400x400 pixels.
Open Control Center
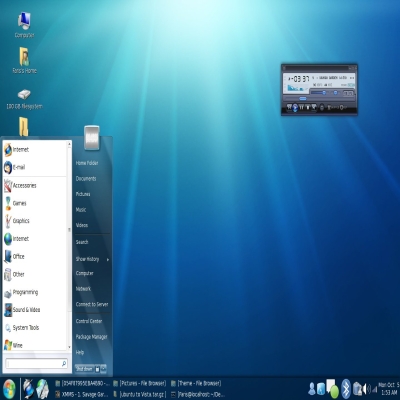point(89,321)
